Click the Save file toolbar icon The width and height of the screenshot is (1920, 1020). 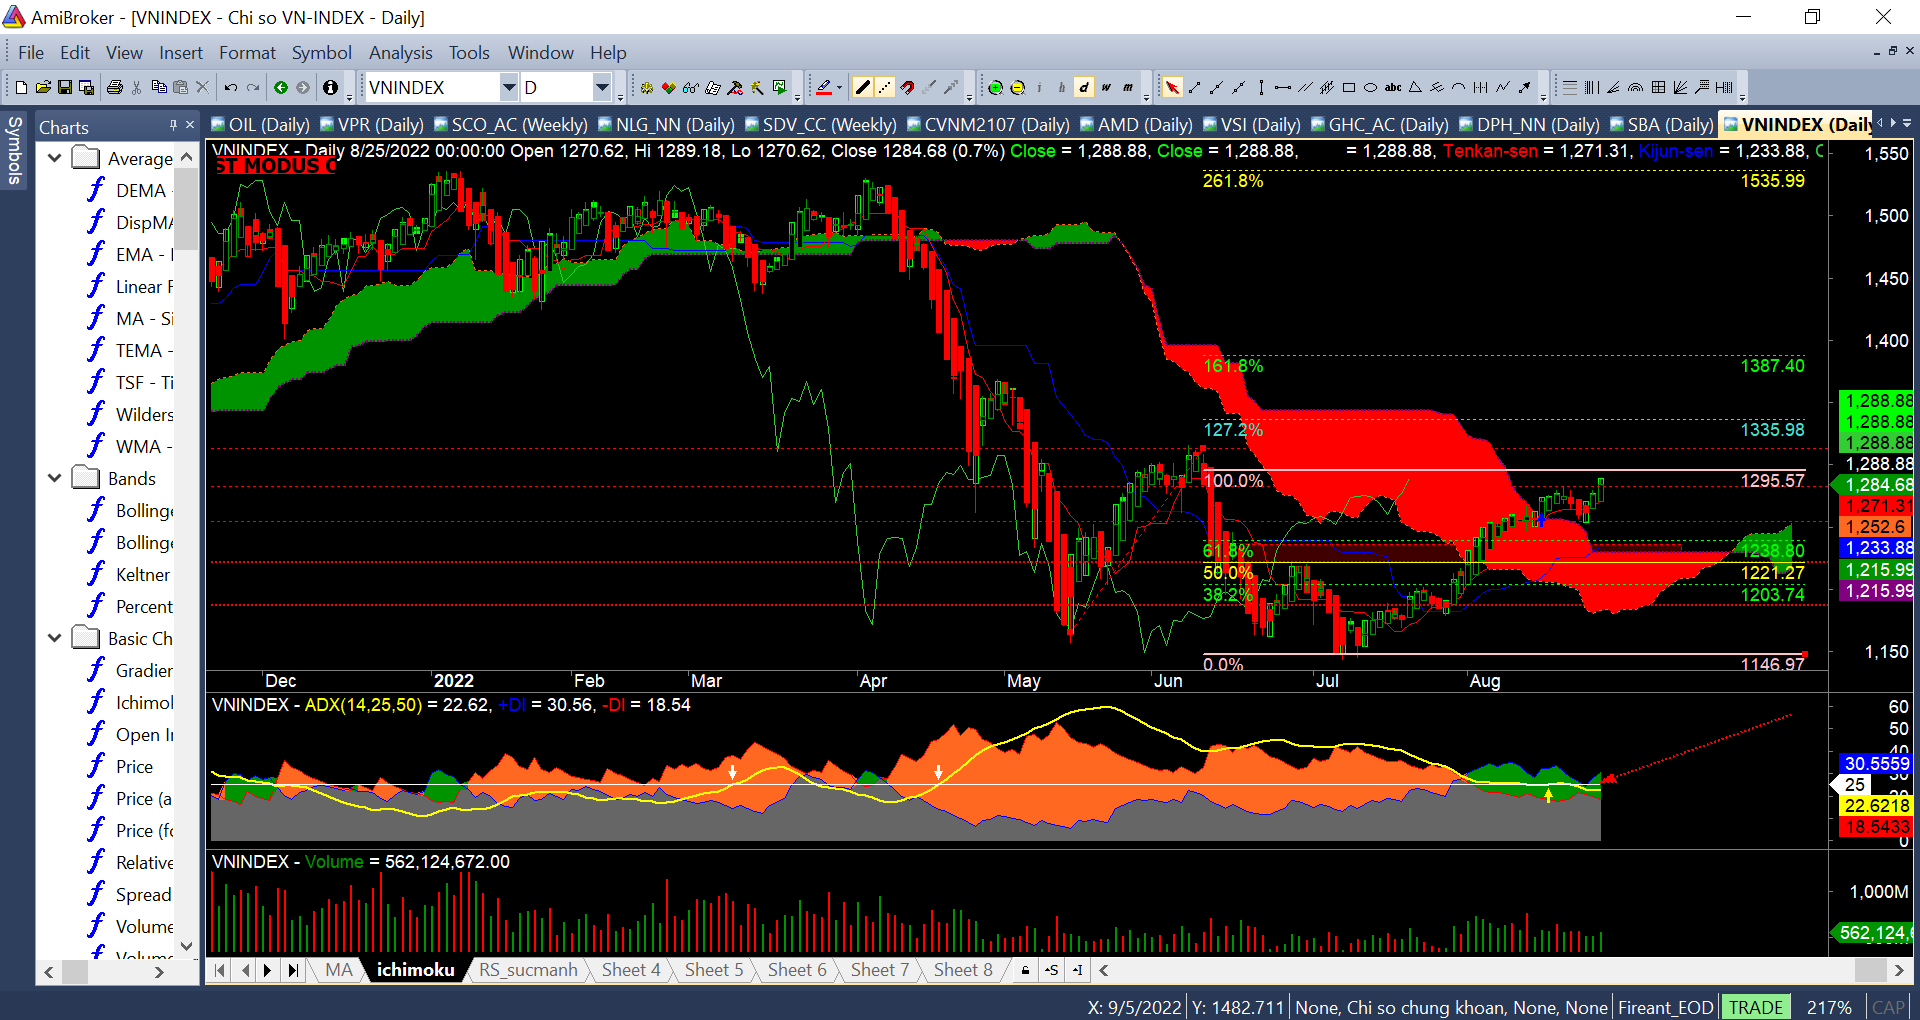coord(65,88)
